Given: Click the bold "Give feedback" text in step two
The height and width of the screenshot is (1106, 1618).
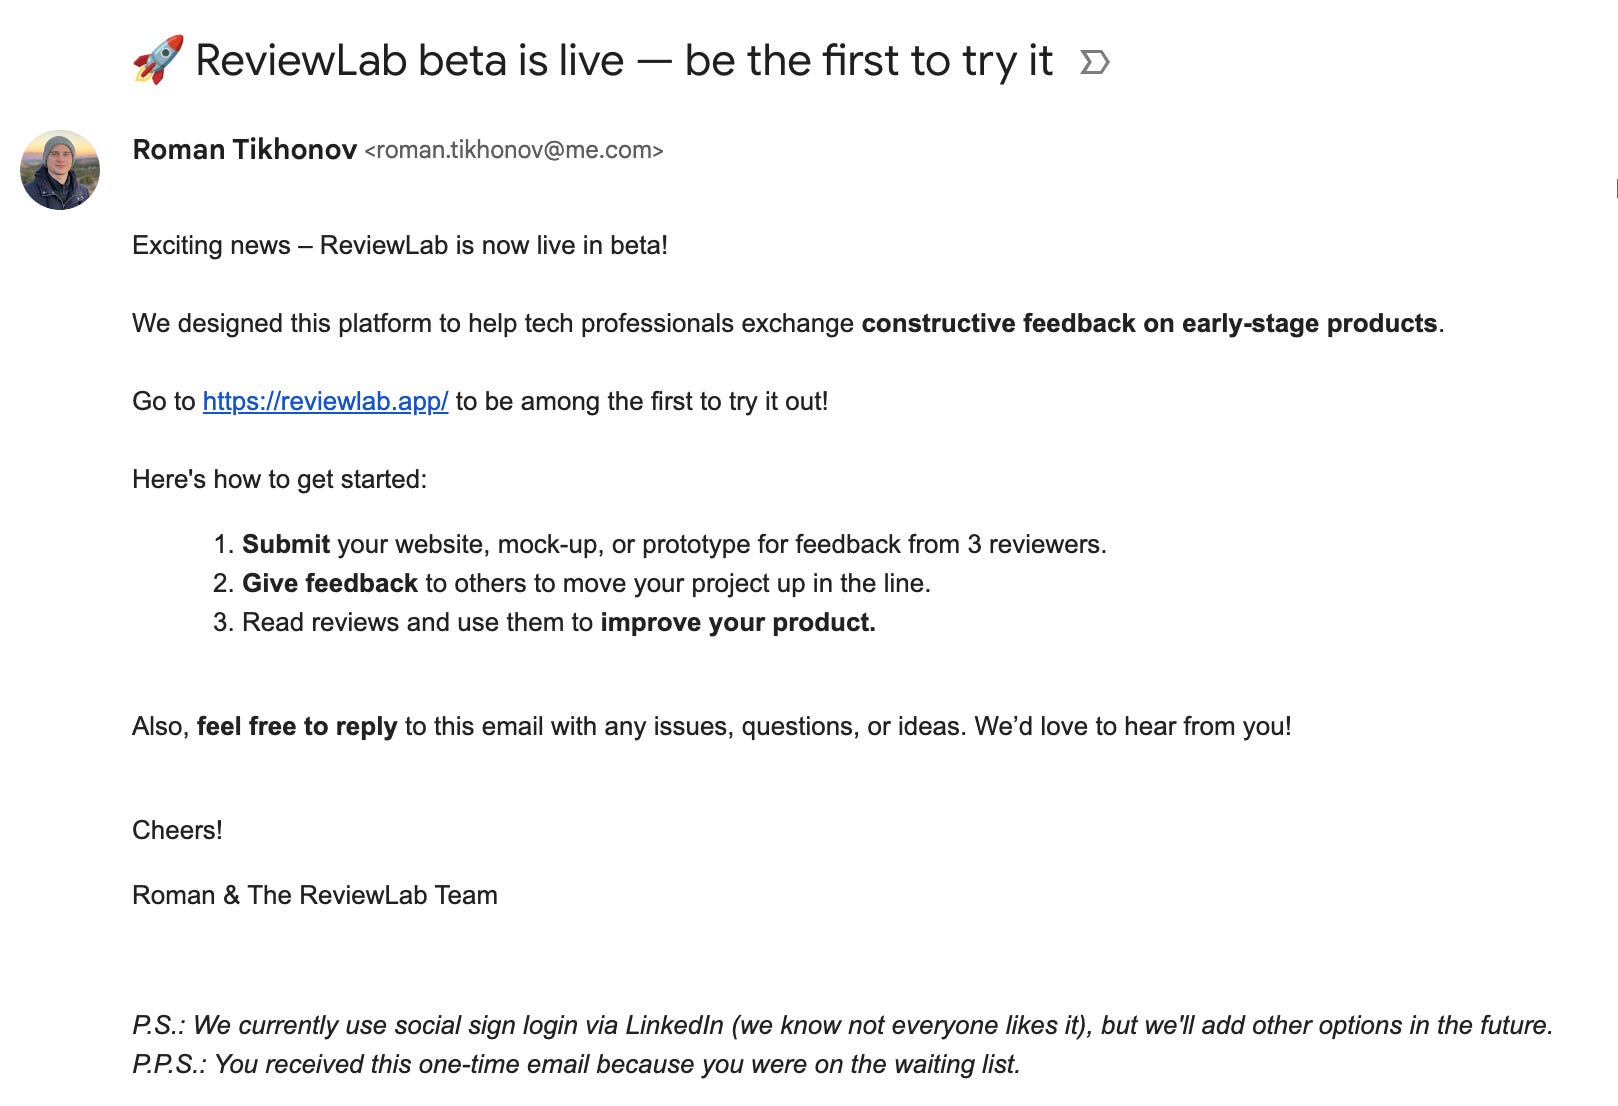Looking at the screenshot, I should coord(329,584).
